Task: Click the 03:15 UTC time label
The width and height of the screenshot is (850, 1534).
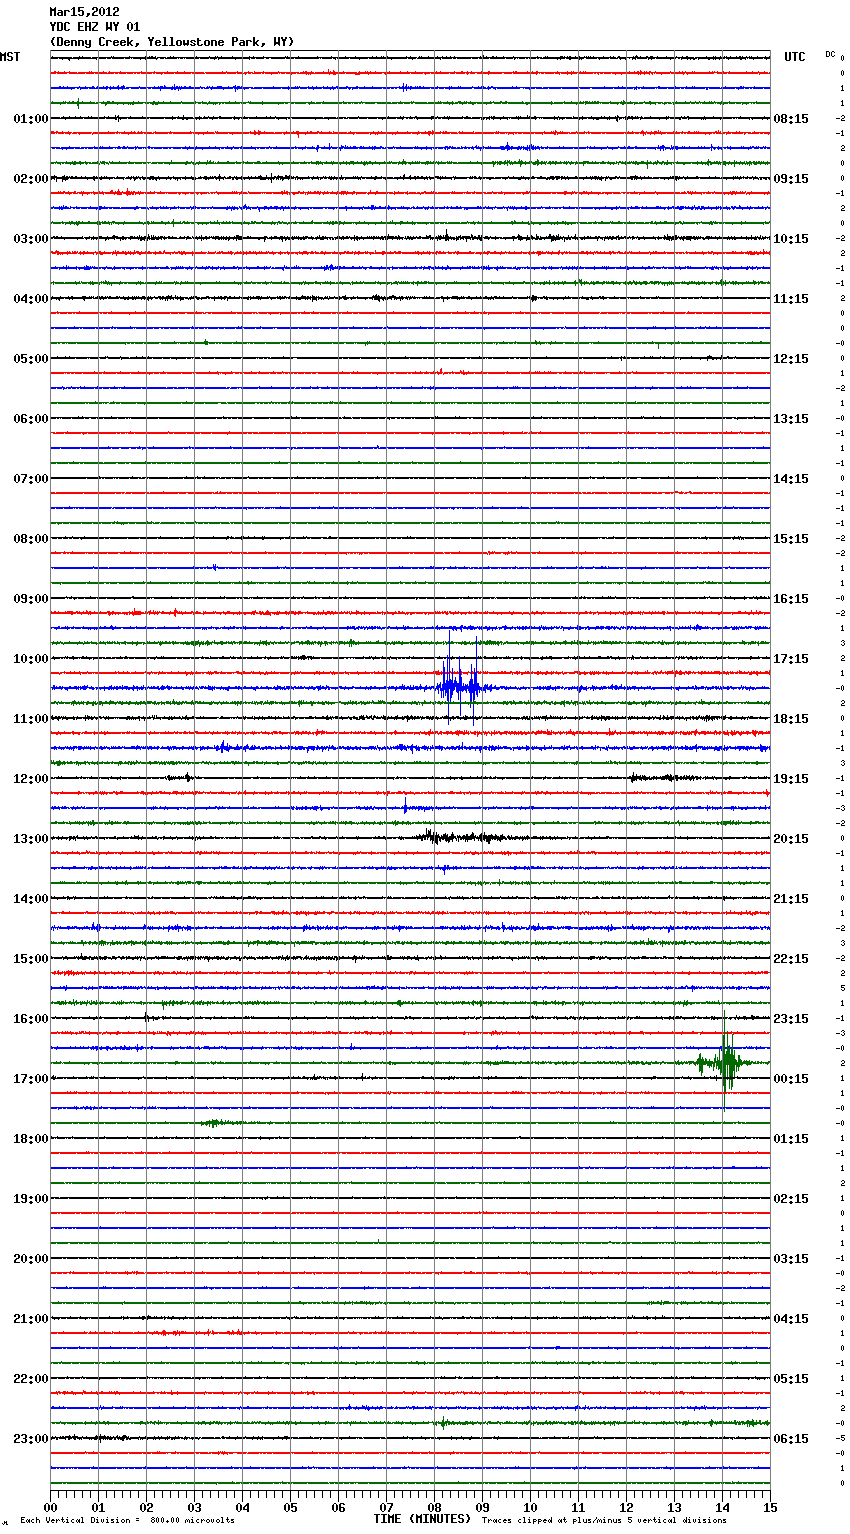Action: coord(791,1259)
